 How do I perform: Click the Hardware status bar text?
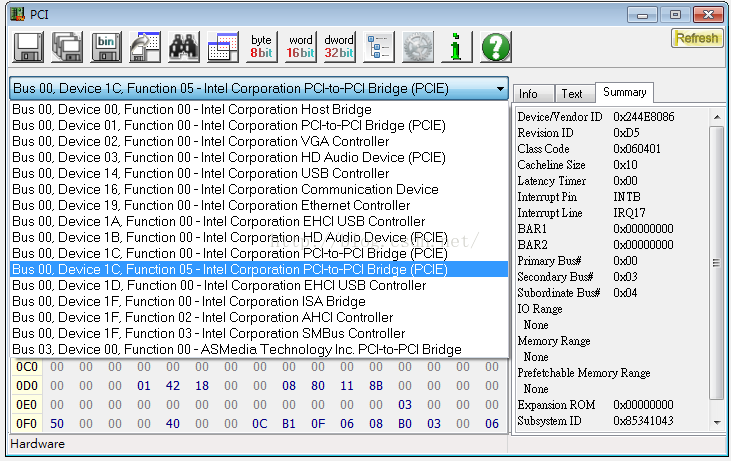click(37, 444)
